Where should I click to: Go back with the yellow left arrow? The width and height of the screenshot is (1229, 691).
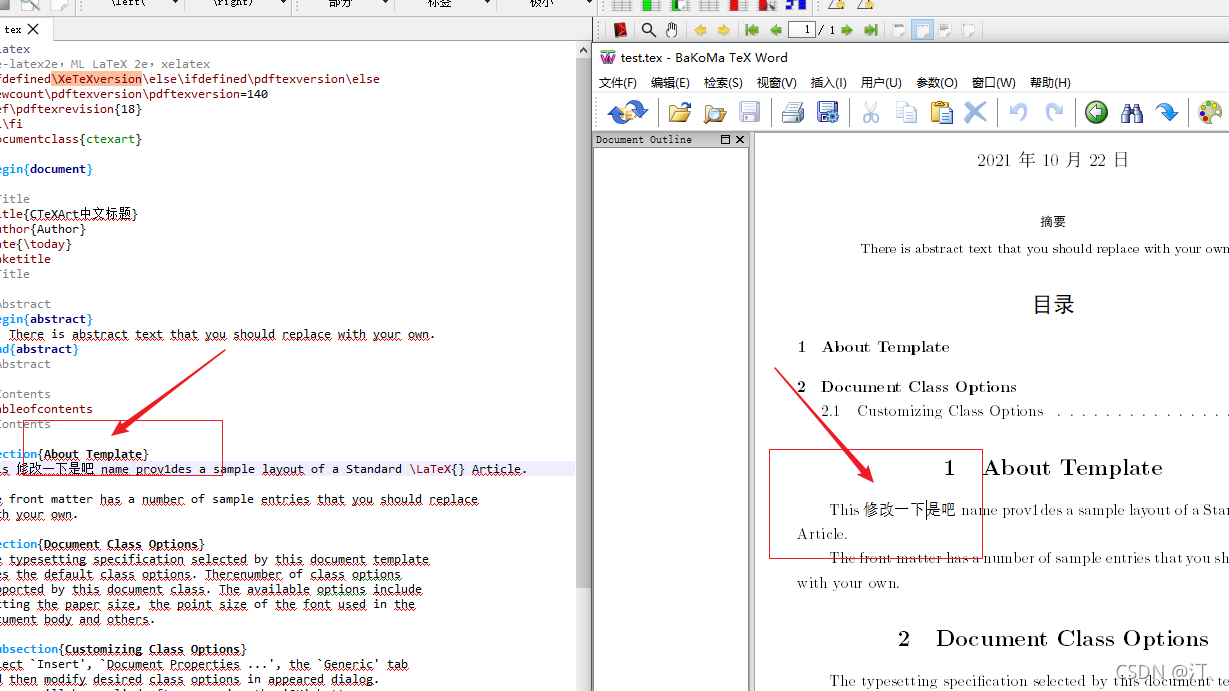701,30
